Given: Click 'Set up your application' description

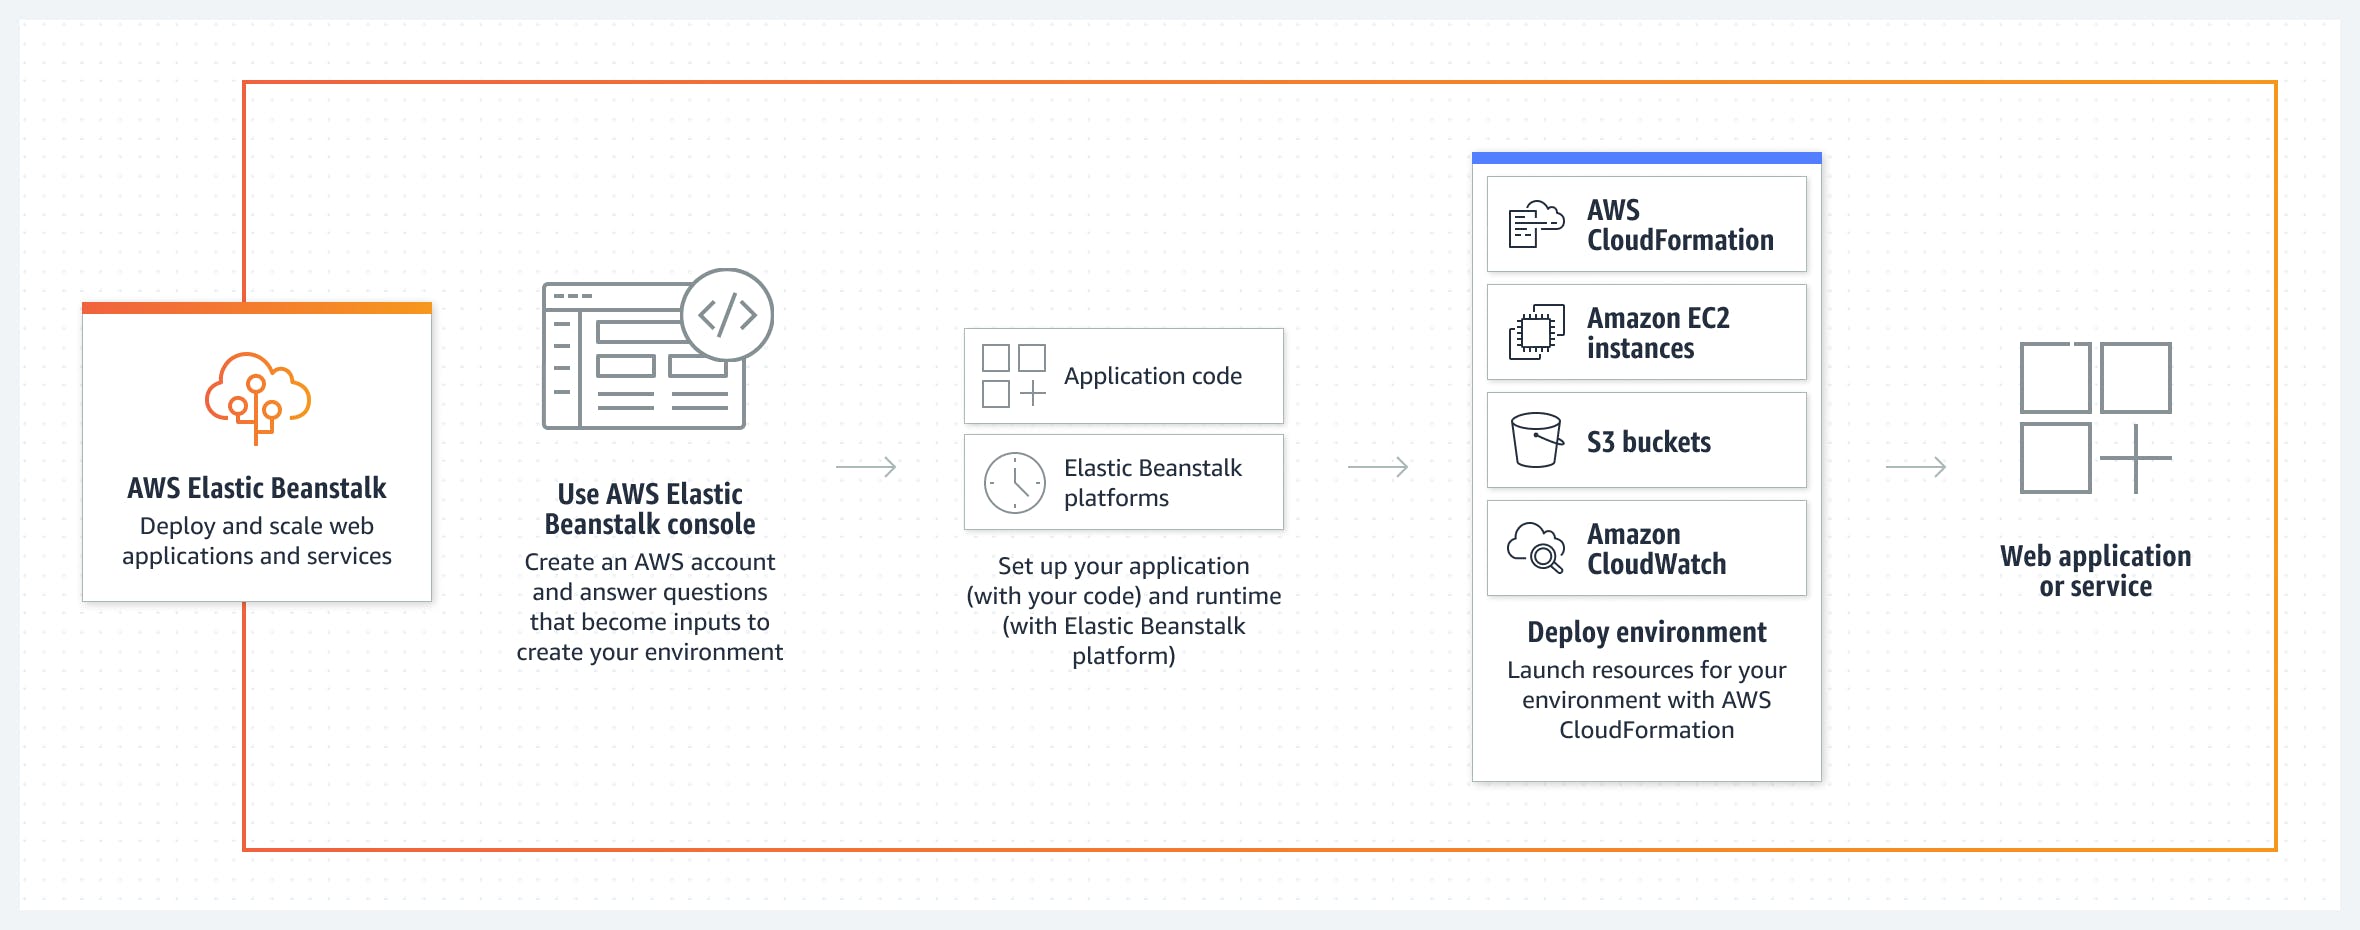Looking at the screenshot, I should click(1124, 611).
